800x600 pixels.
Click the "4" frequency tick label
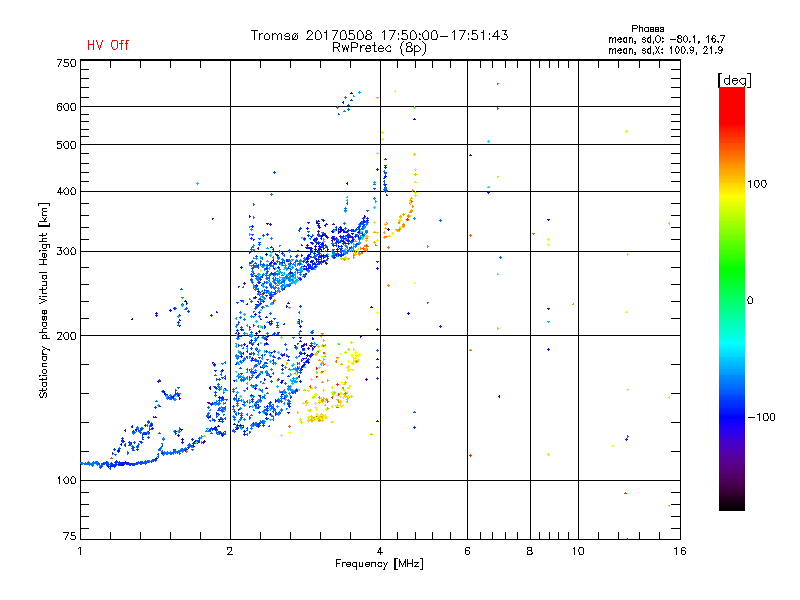(x=380, y=551)
